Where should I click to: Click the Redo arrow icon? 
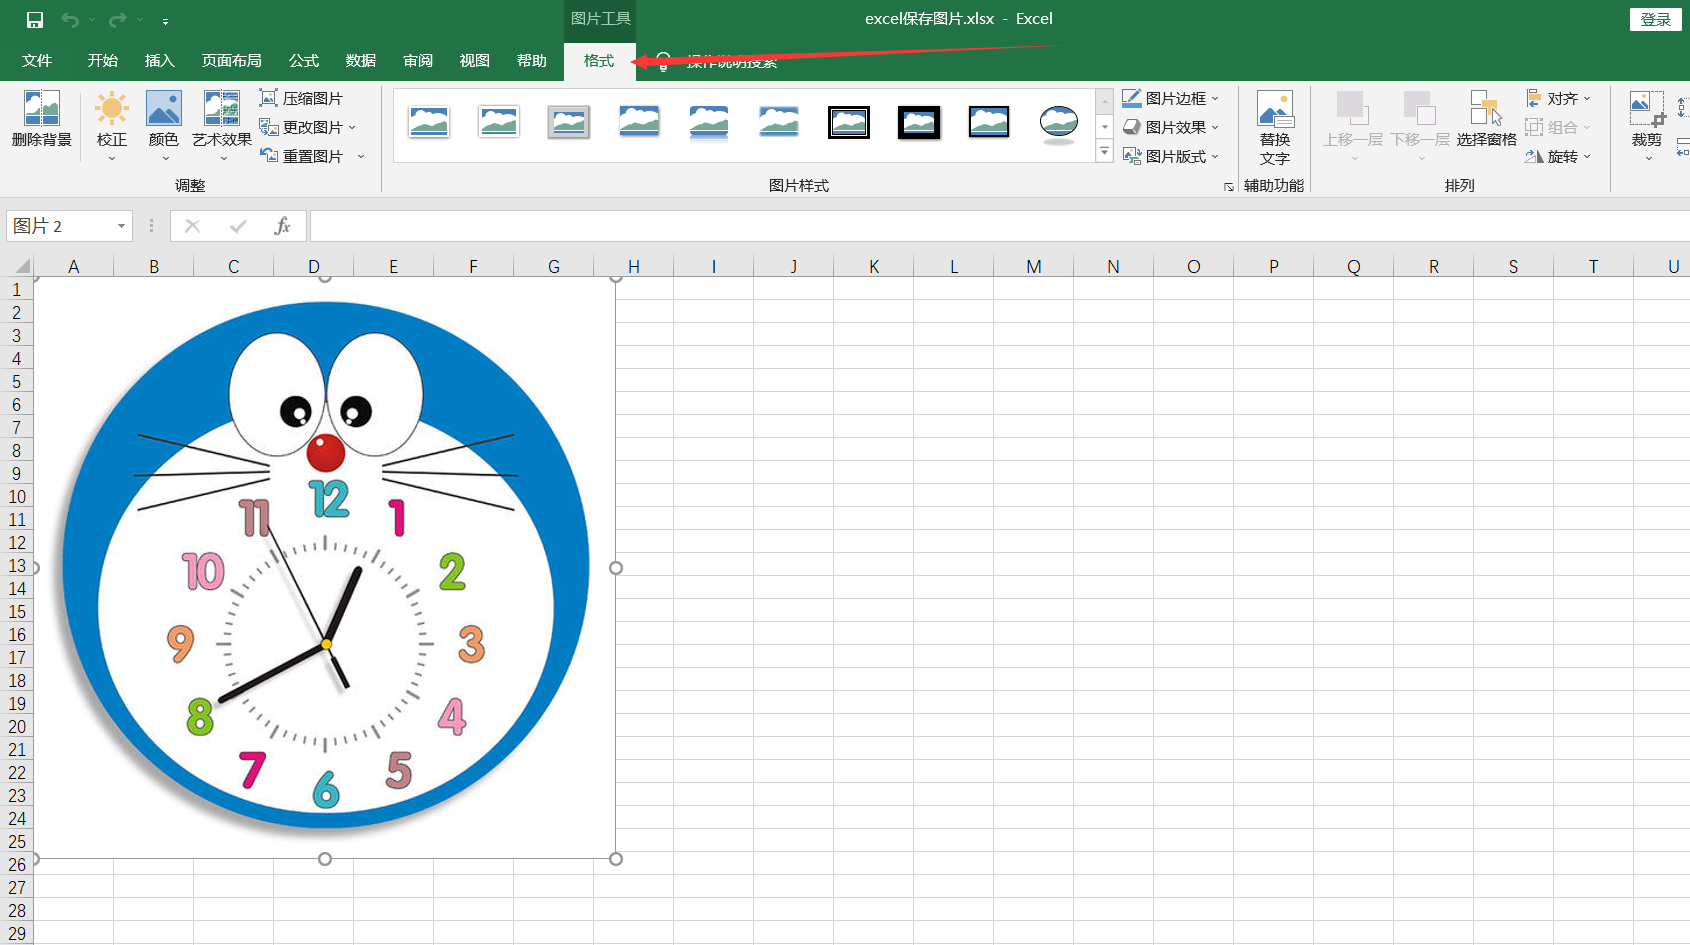pyautogui.click(x=117, y=20)
